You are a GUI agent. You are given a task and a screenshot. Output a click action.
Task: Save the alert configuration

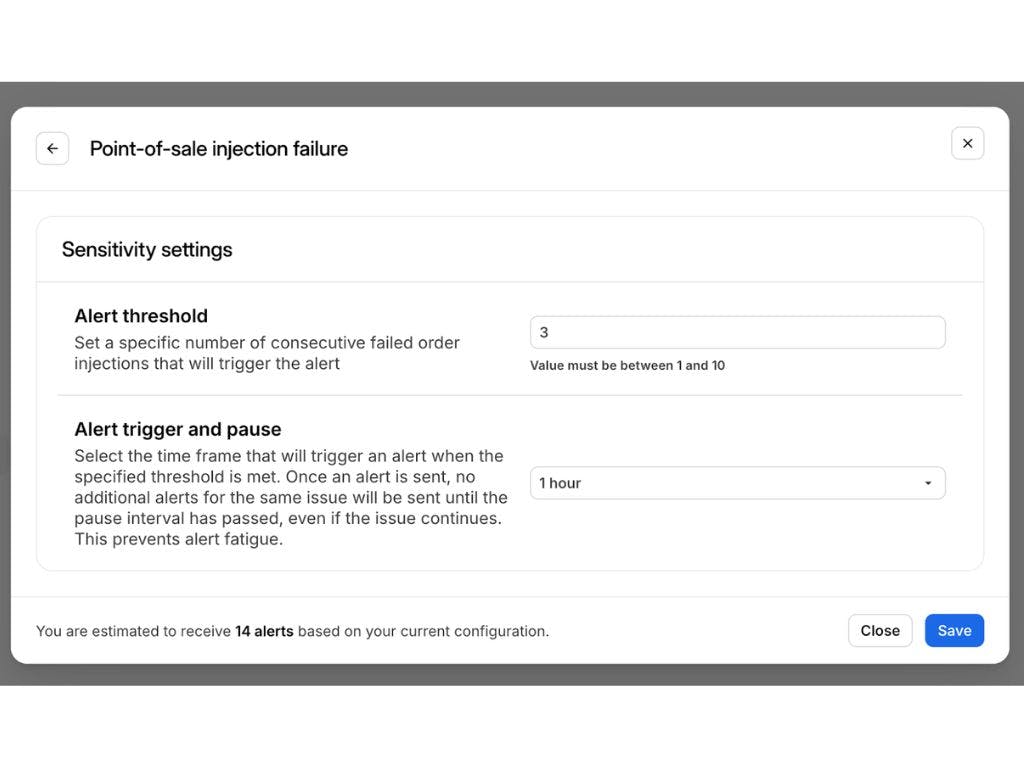click(954, 631)
